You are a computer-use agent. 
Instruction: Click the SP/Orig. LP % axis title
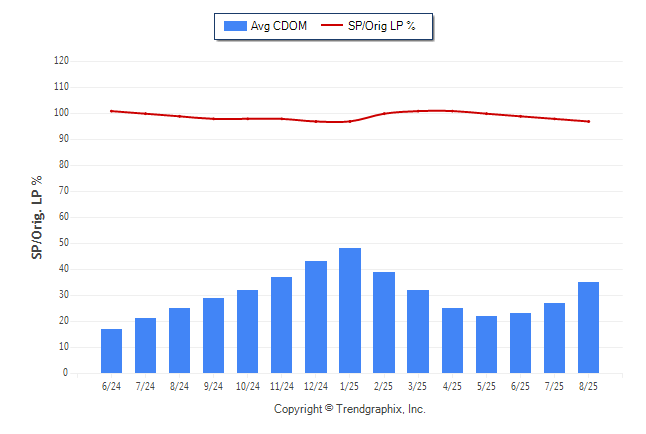point(37,217)
